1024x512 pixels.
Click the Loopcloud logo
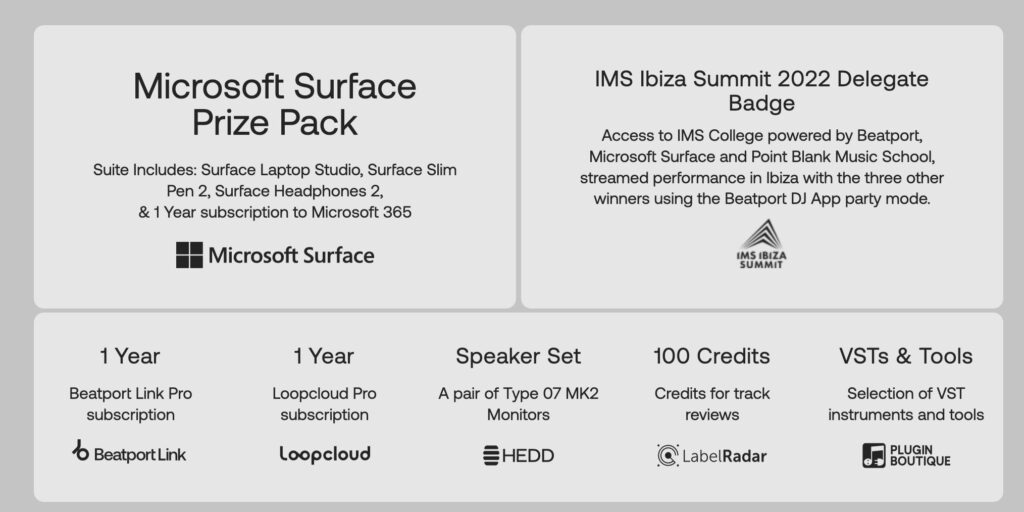[x=324, y=454]
